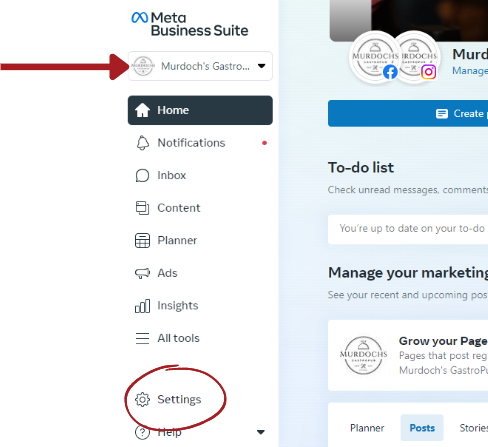The width and height of the screenshot is (488, 447).
Task: Click the Murdochs logo in Grow your Page card
Action: click(x=363, y=355)
